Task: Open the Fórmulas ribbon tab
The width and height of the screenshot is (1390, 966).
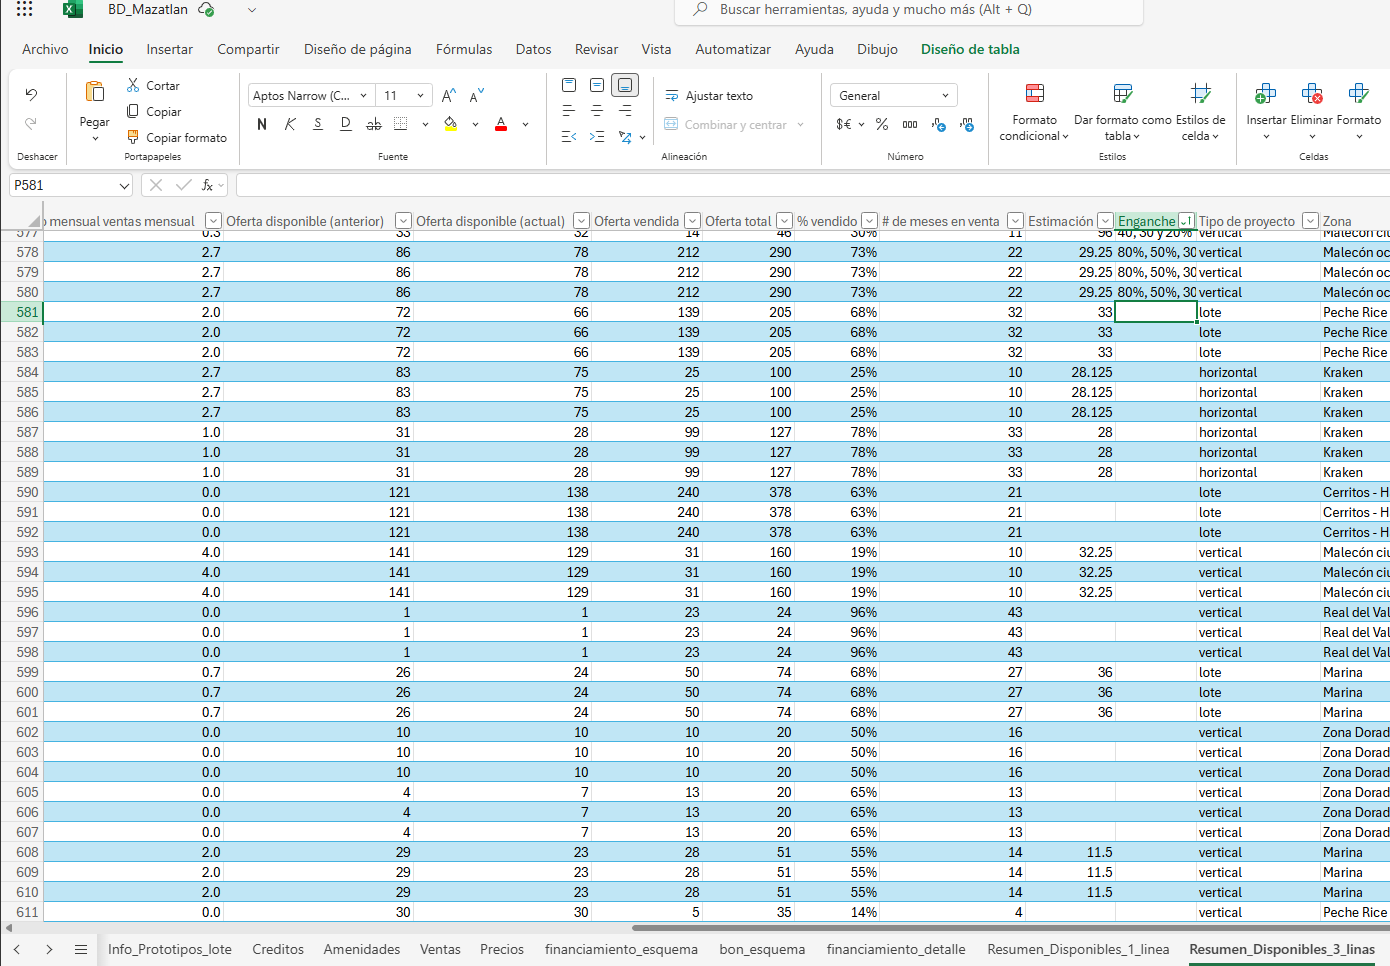Action: (x=464, y=49)
